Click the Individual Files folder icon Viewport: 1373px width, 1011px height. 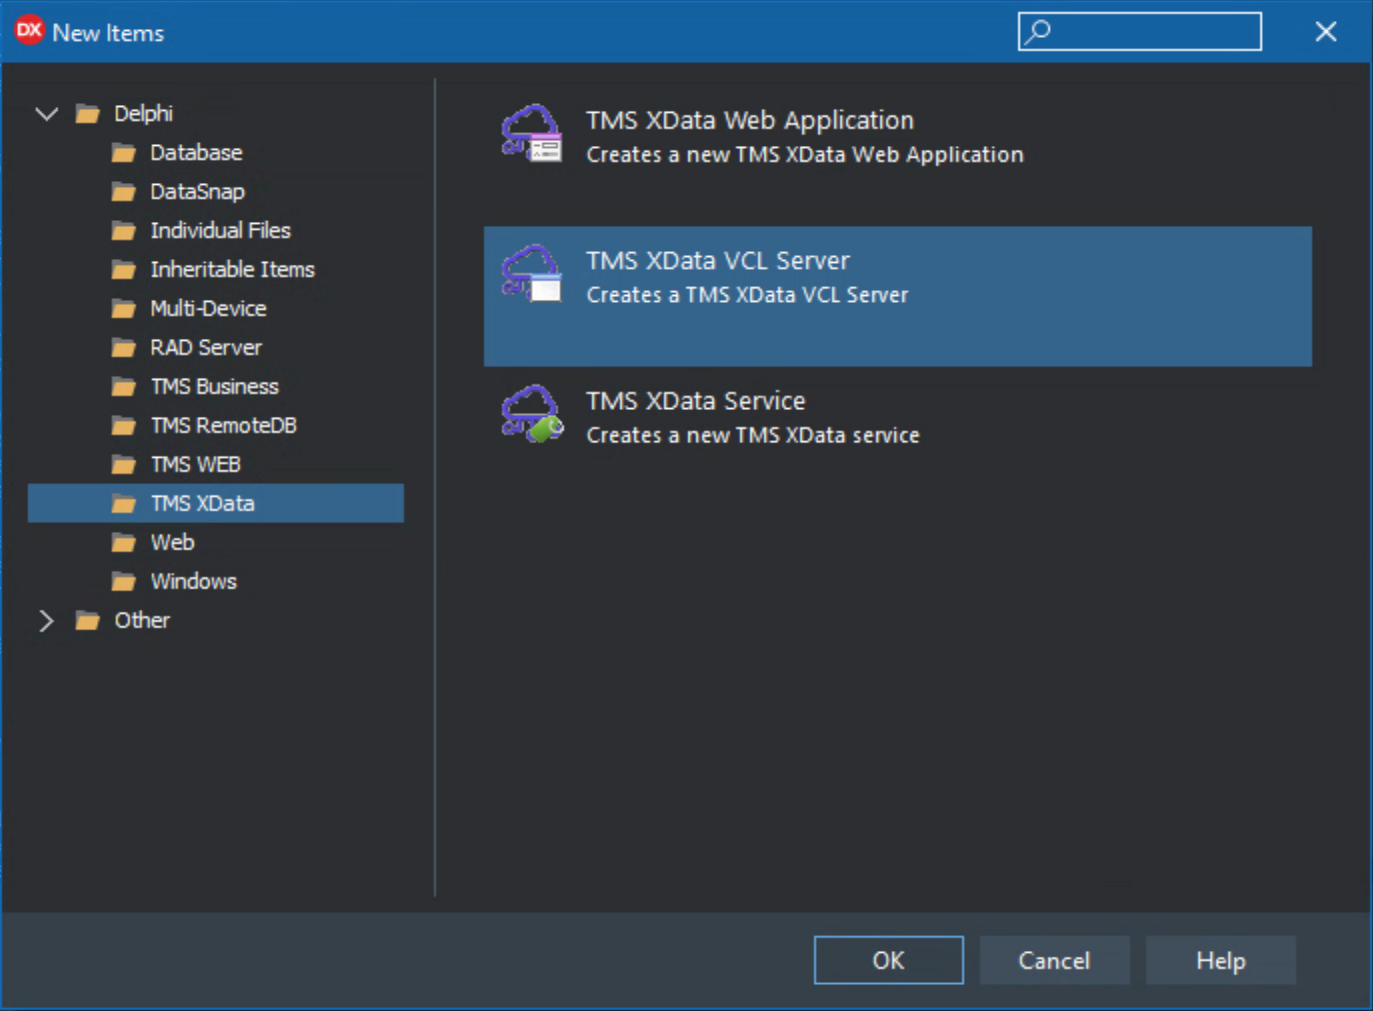coord(124,231)
